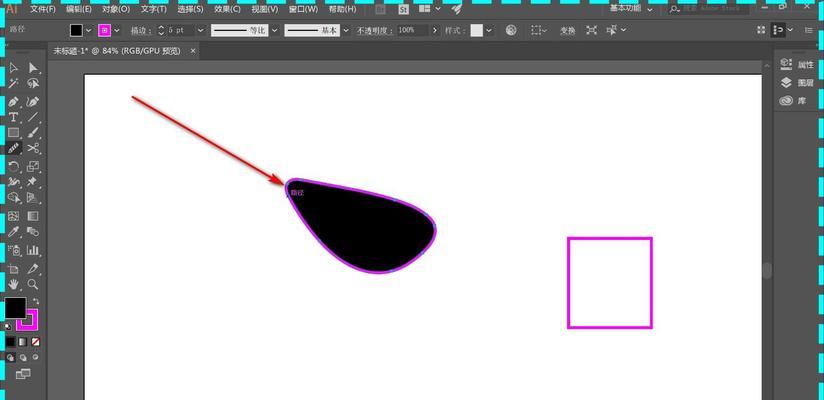824x400 pixels.
Task: Select the Symbol Sprayer tool
Action: (x=14, y=250)
